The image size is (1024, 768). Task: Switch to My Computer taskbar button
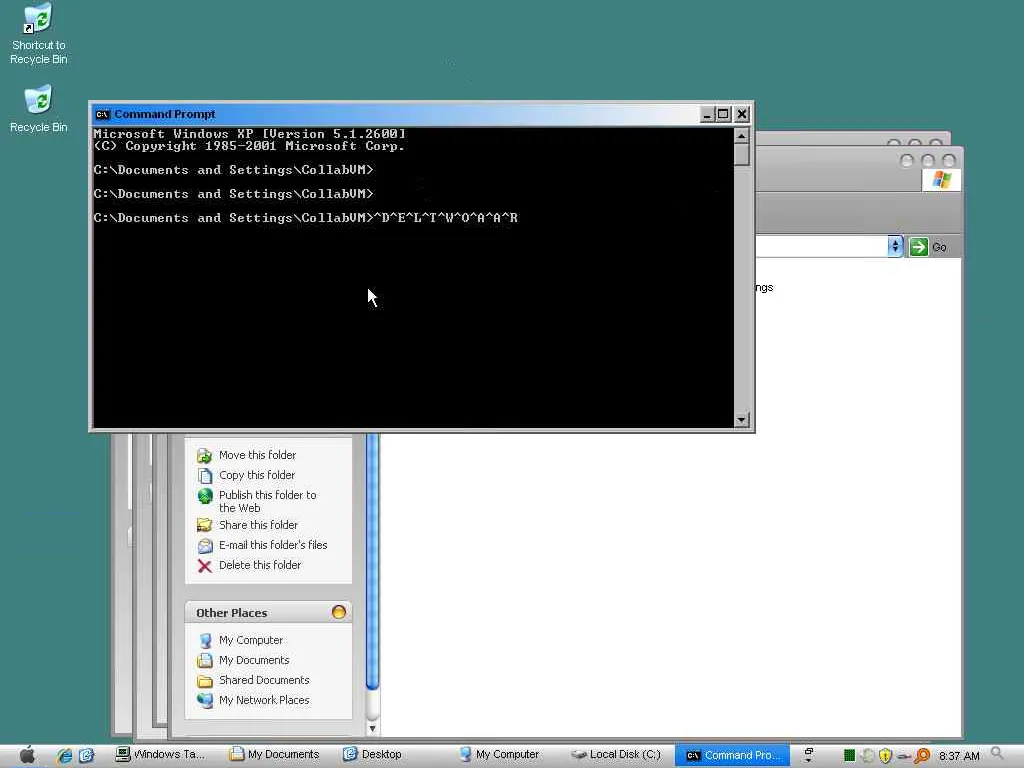pyautogui.click(x=500, y=755)
